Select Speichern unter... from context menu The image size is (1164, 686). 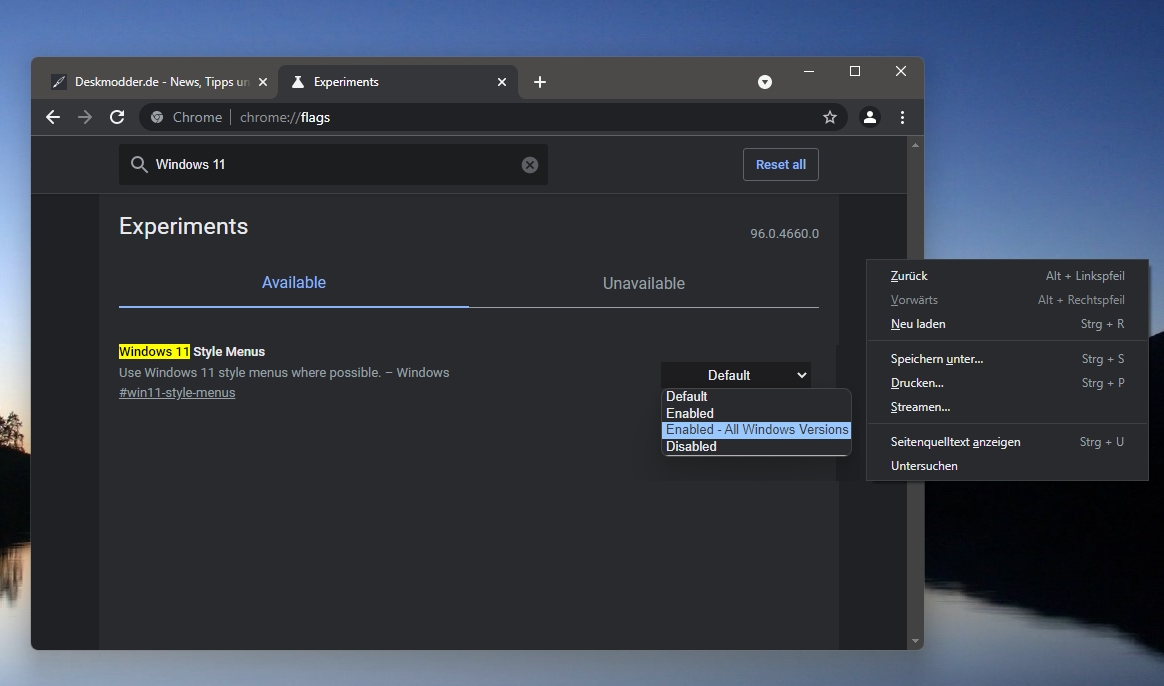(x=1007, y=359)
